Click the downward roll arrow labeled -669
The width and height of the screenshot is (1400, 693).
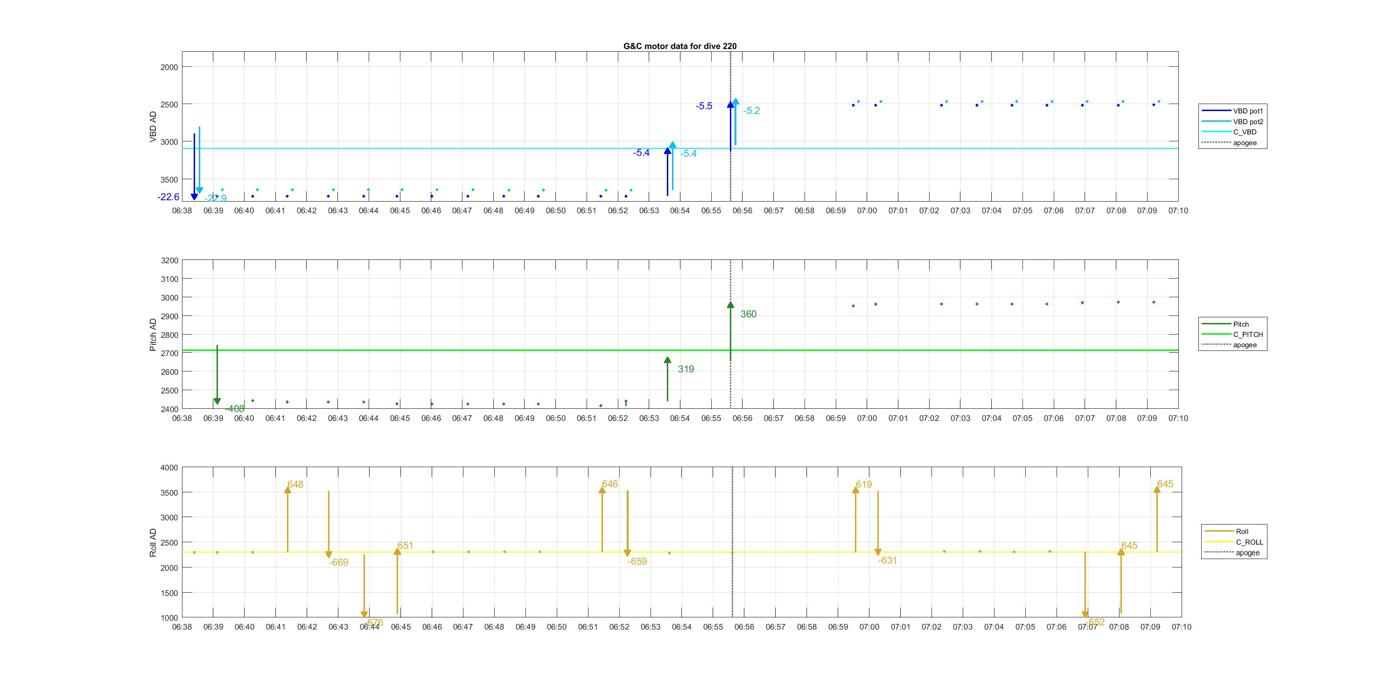pos(328,525)
